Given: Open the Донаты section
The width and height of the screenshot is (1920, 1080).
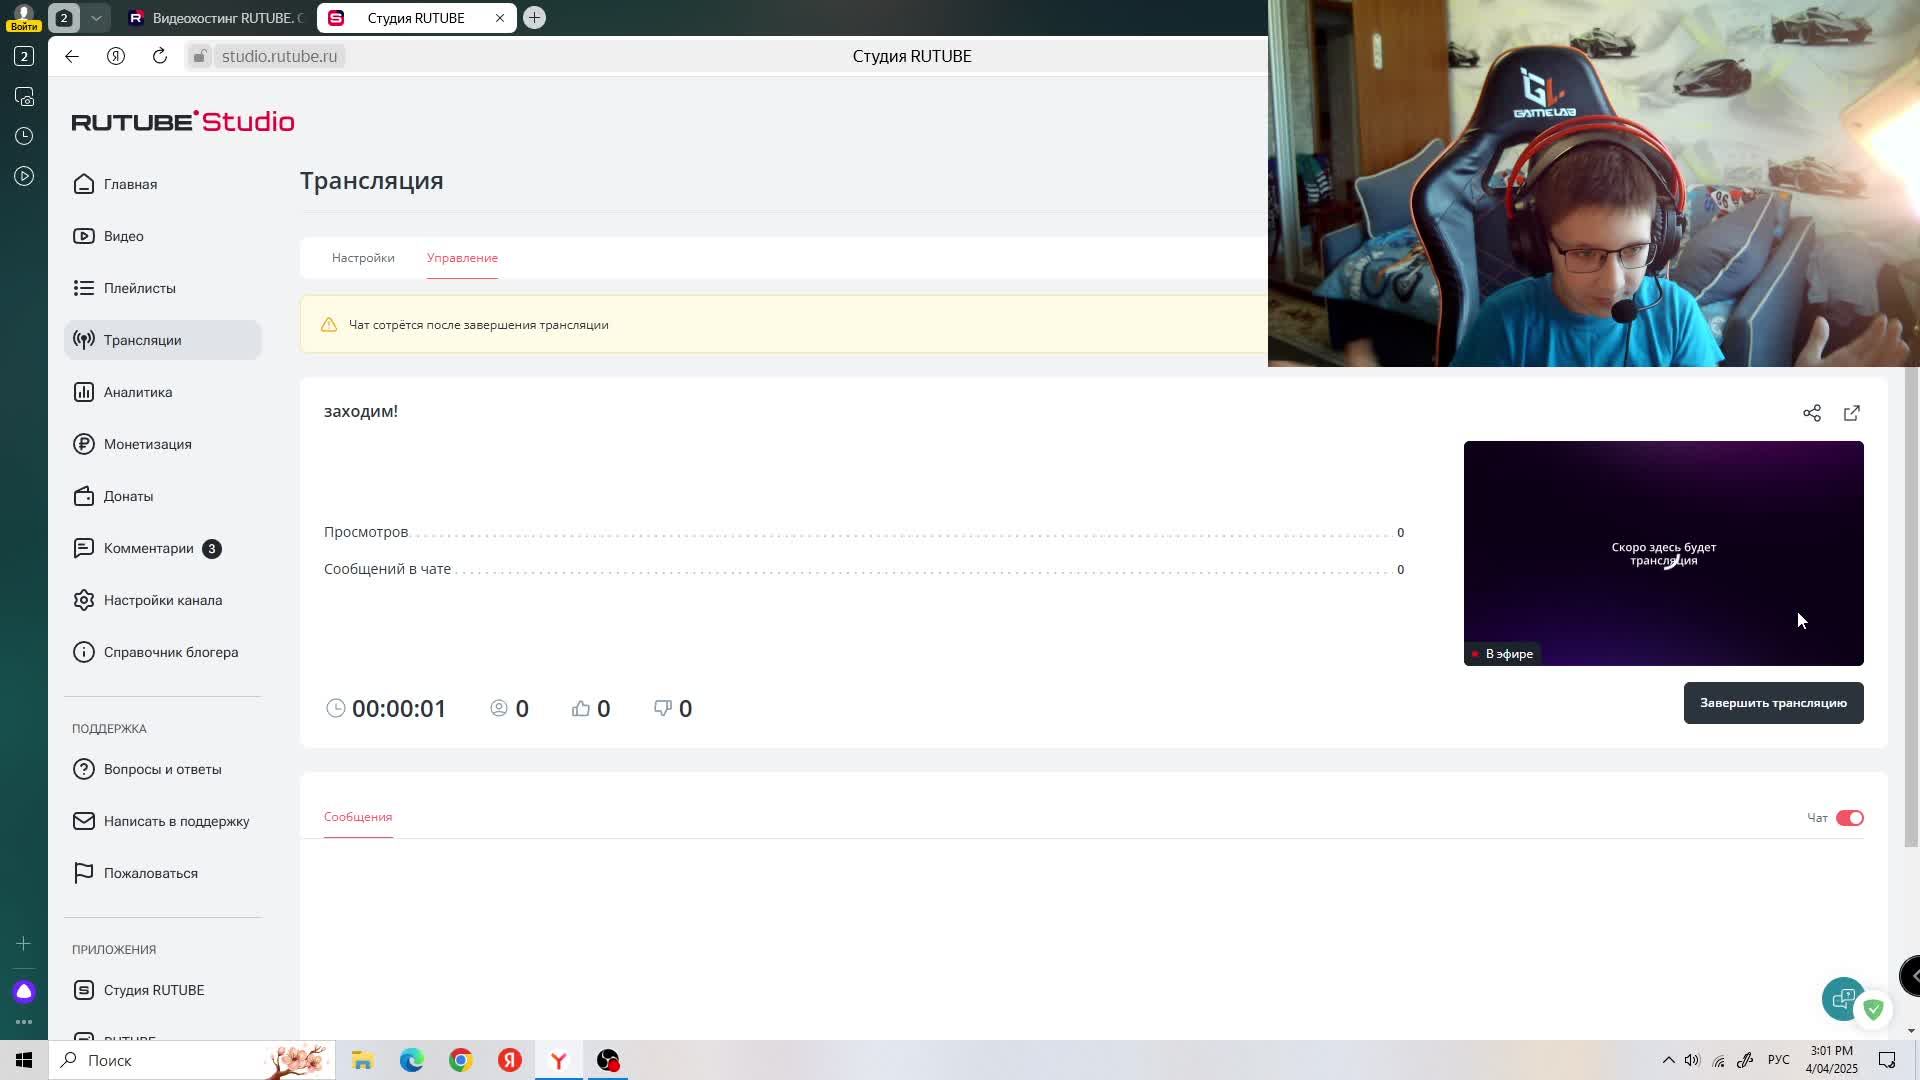Looking at the screenshot, I should coord(128,496).
